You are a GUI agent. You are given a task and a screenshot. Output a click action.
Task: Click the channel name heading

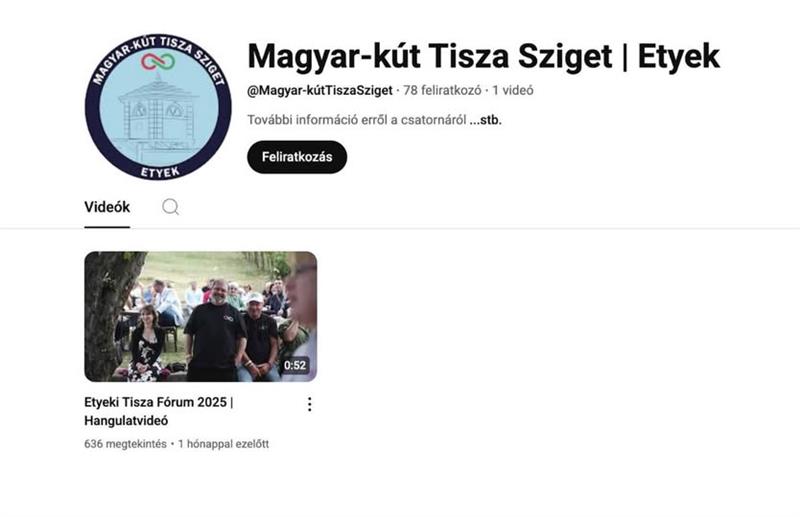click(x=483, y=57)
